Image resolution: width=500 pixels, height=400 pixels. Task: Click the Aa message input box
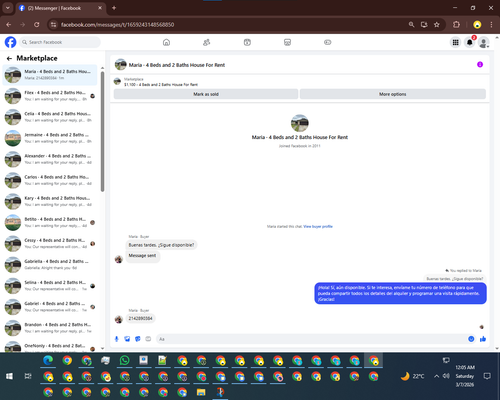click(312, 339)
